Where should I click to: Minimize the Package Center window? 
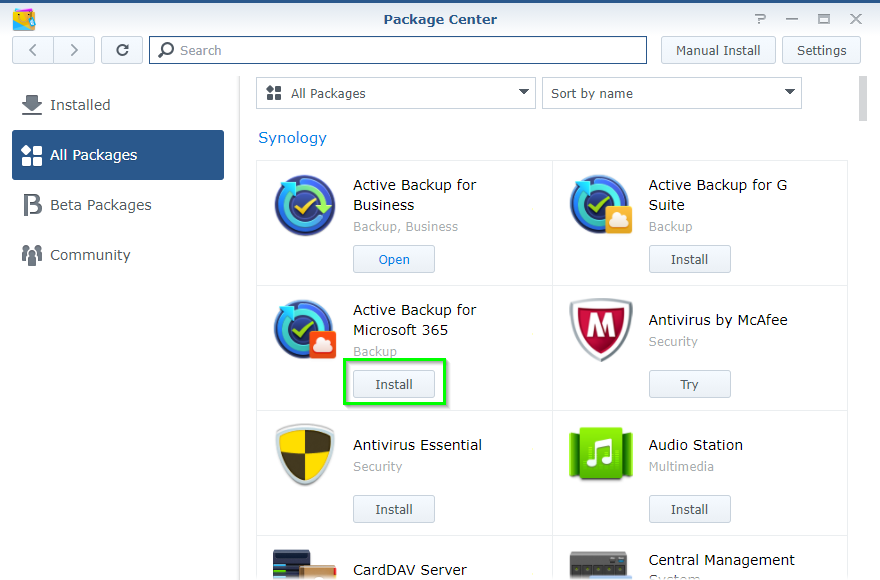[x=792, y=19]
